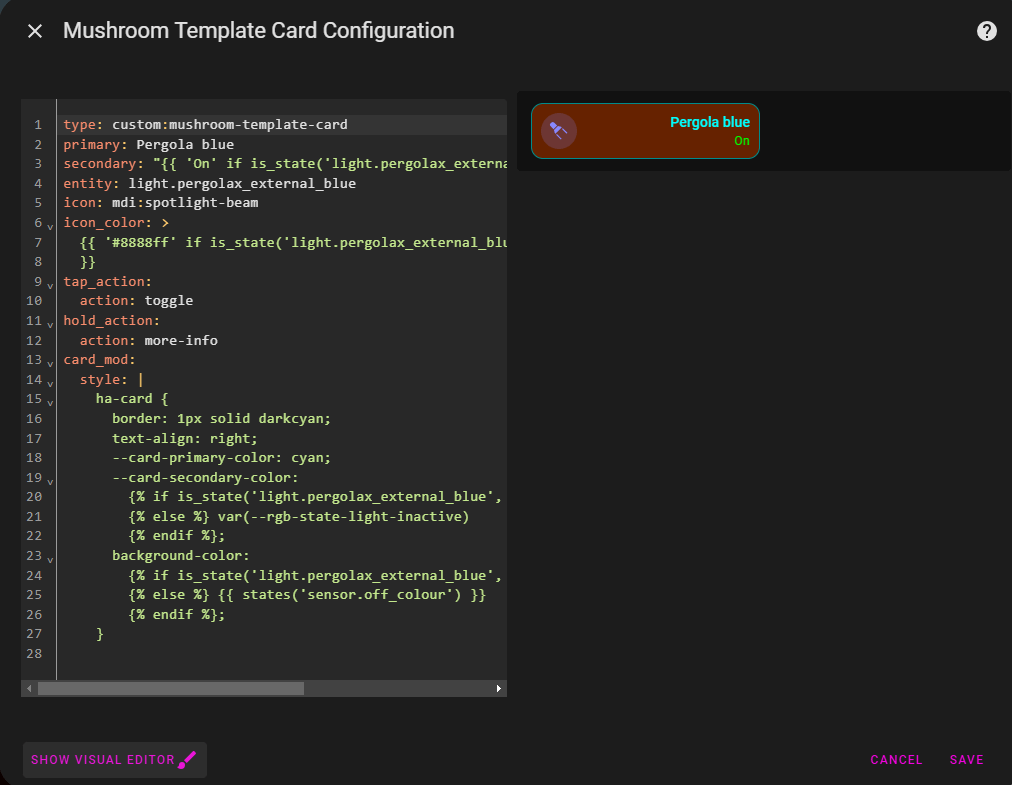Screen dimensions: 1012x785
Task: Click the spotlight-beam icon in preview card
Action: tap(558, 131)
